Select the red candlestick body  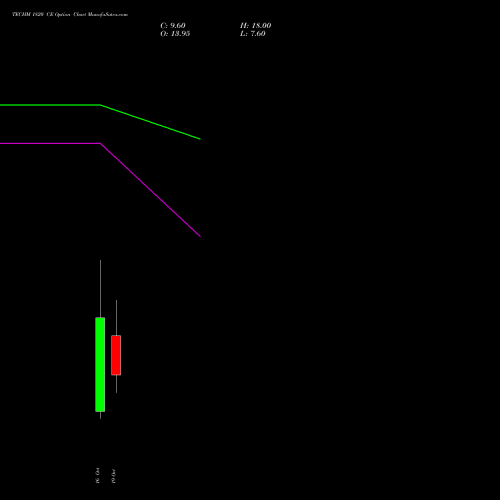(x=116, y=355)
